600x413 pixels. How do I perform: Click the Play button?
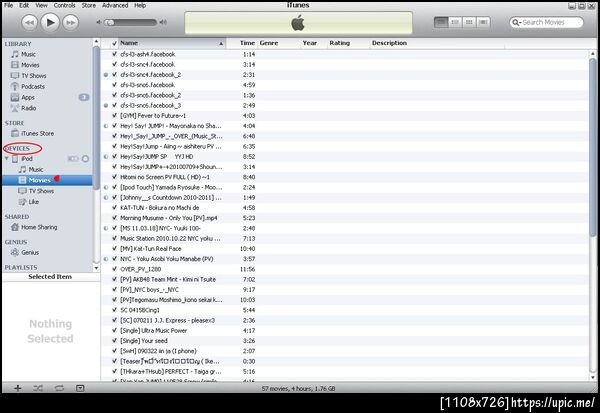click(50, 22)
